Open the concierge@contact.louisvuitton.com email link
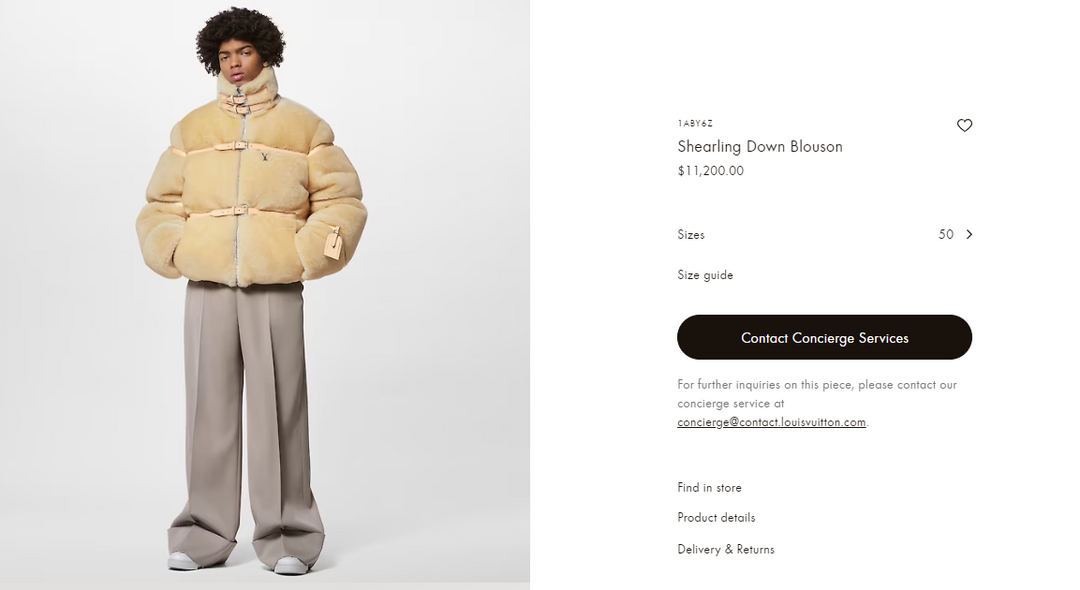This screenshot has height=590, width=1080. coord(771,422)
